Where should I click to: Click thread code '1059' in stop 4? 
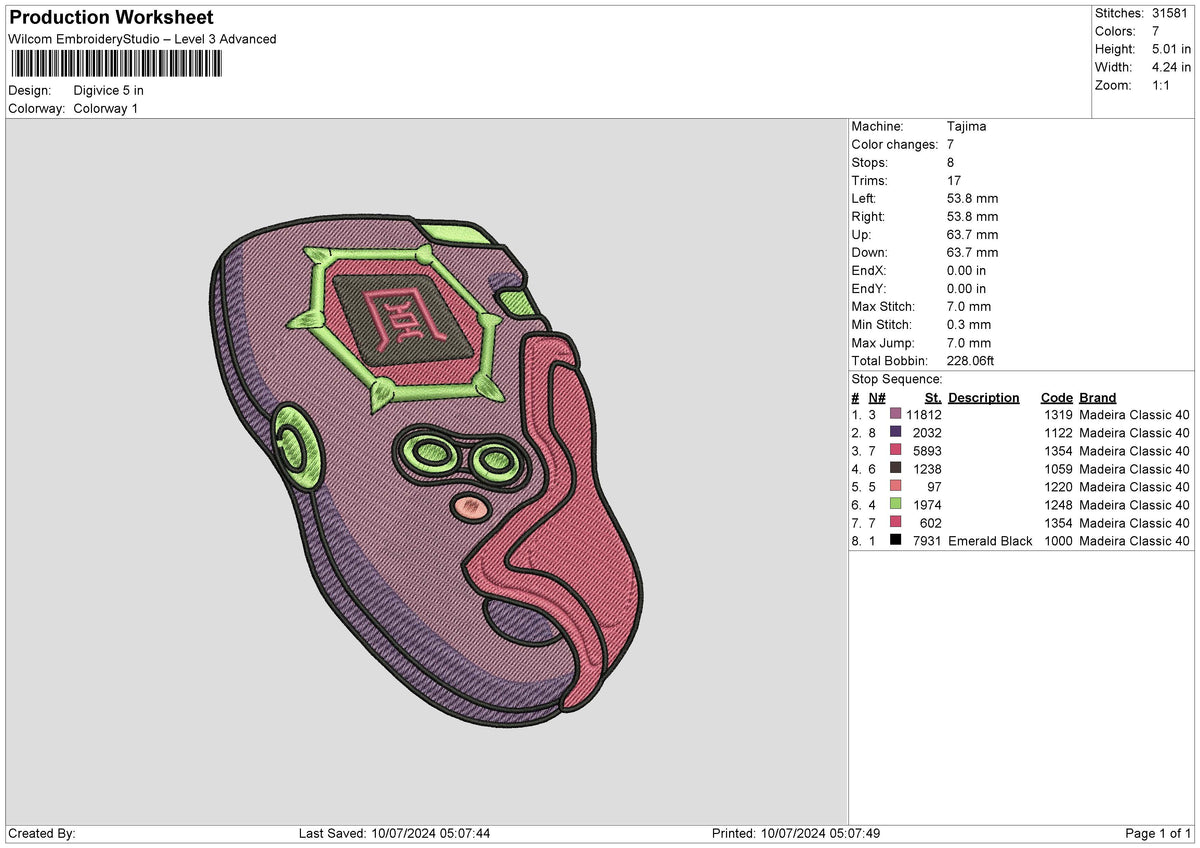point(1058,469)
